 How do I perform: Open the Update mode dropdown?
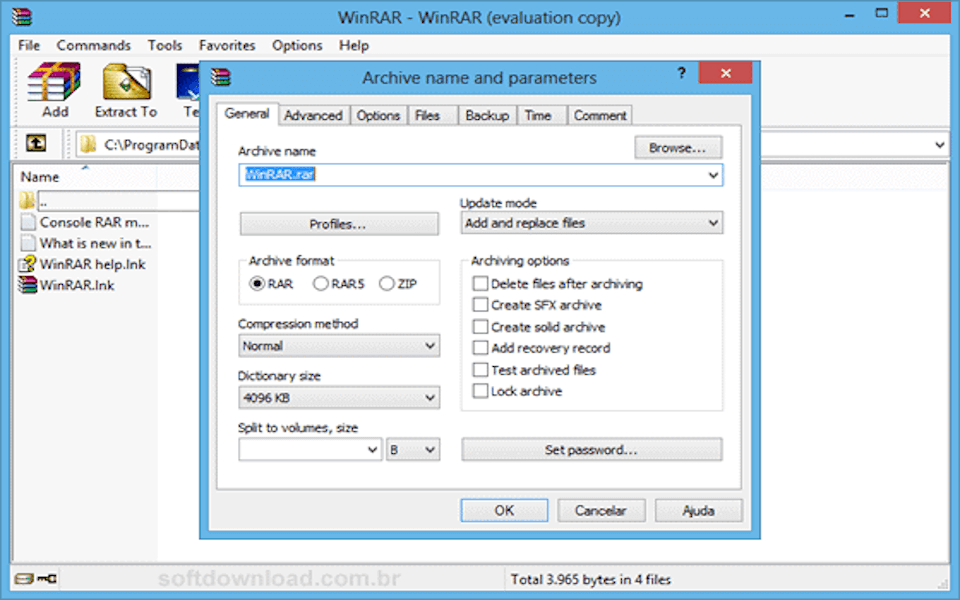591,223
